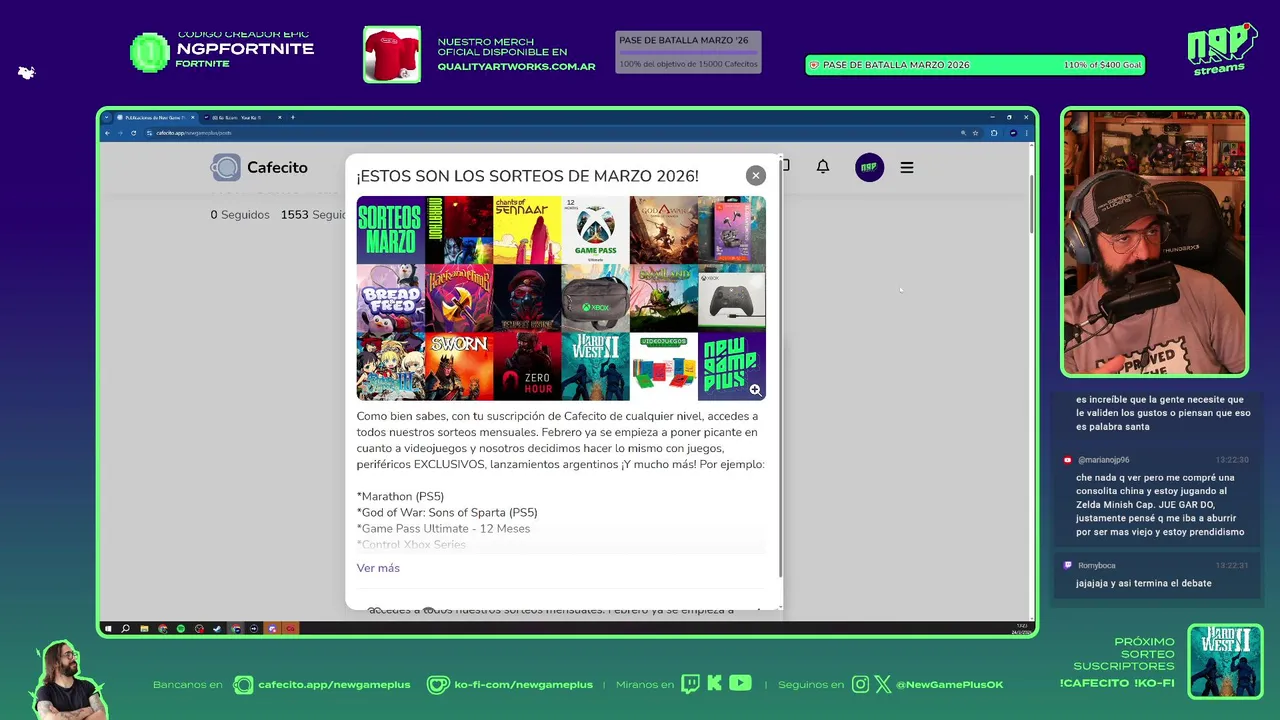Click the 0 Seguidos count text
Image resolution: width=1280 pixels, height=720 pixels.
coord(240,215)
